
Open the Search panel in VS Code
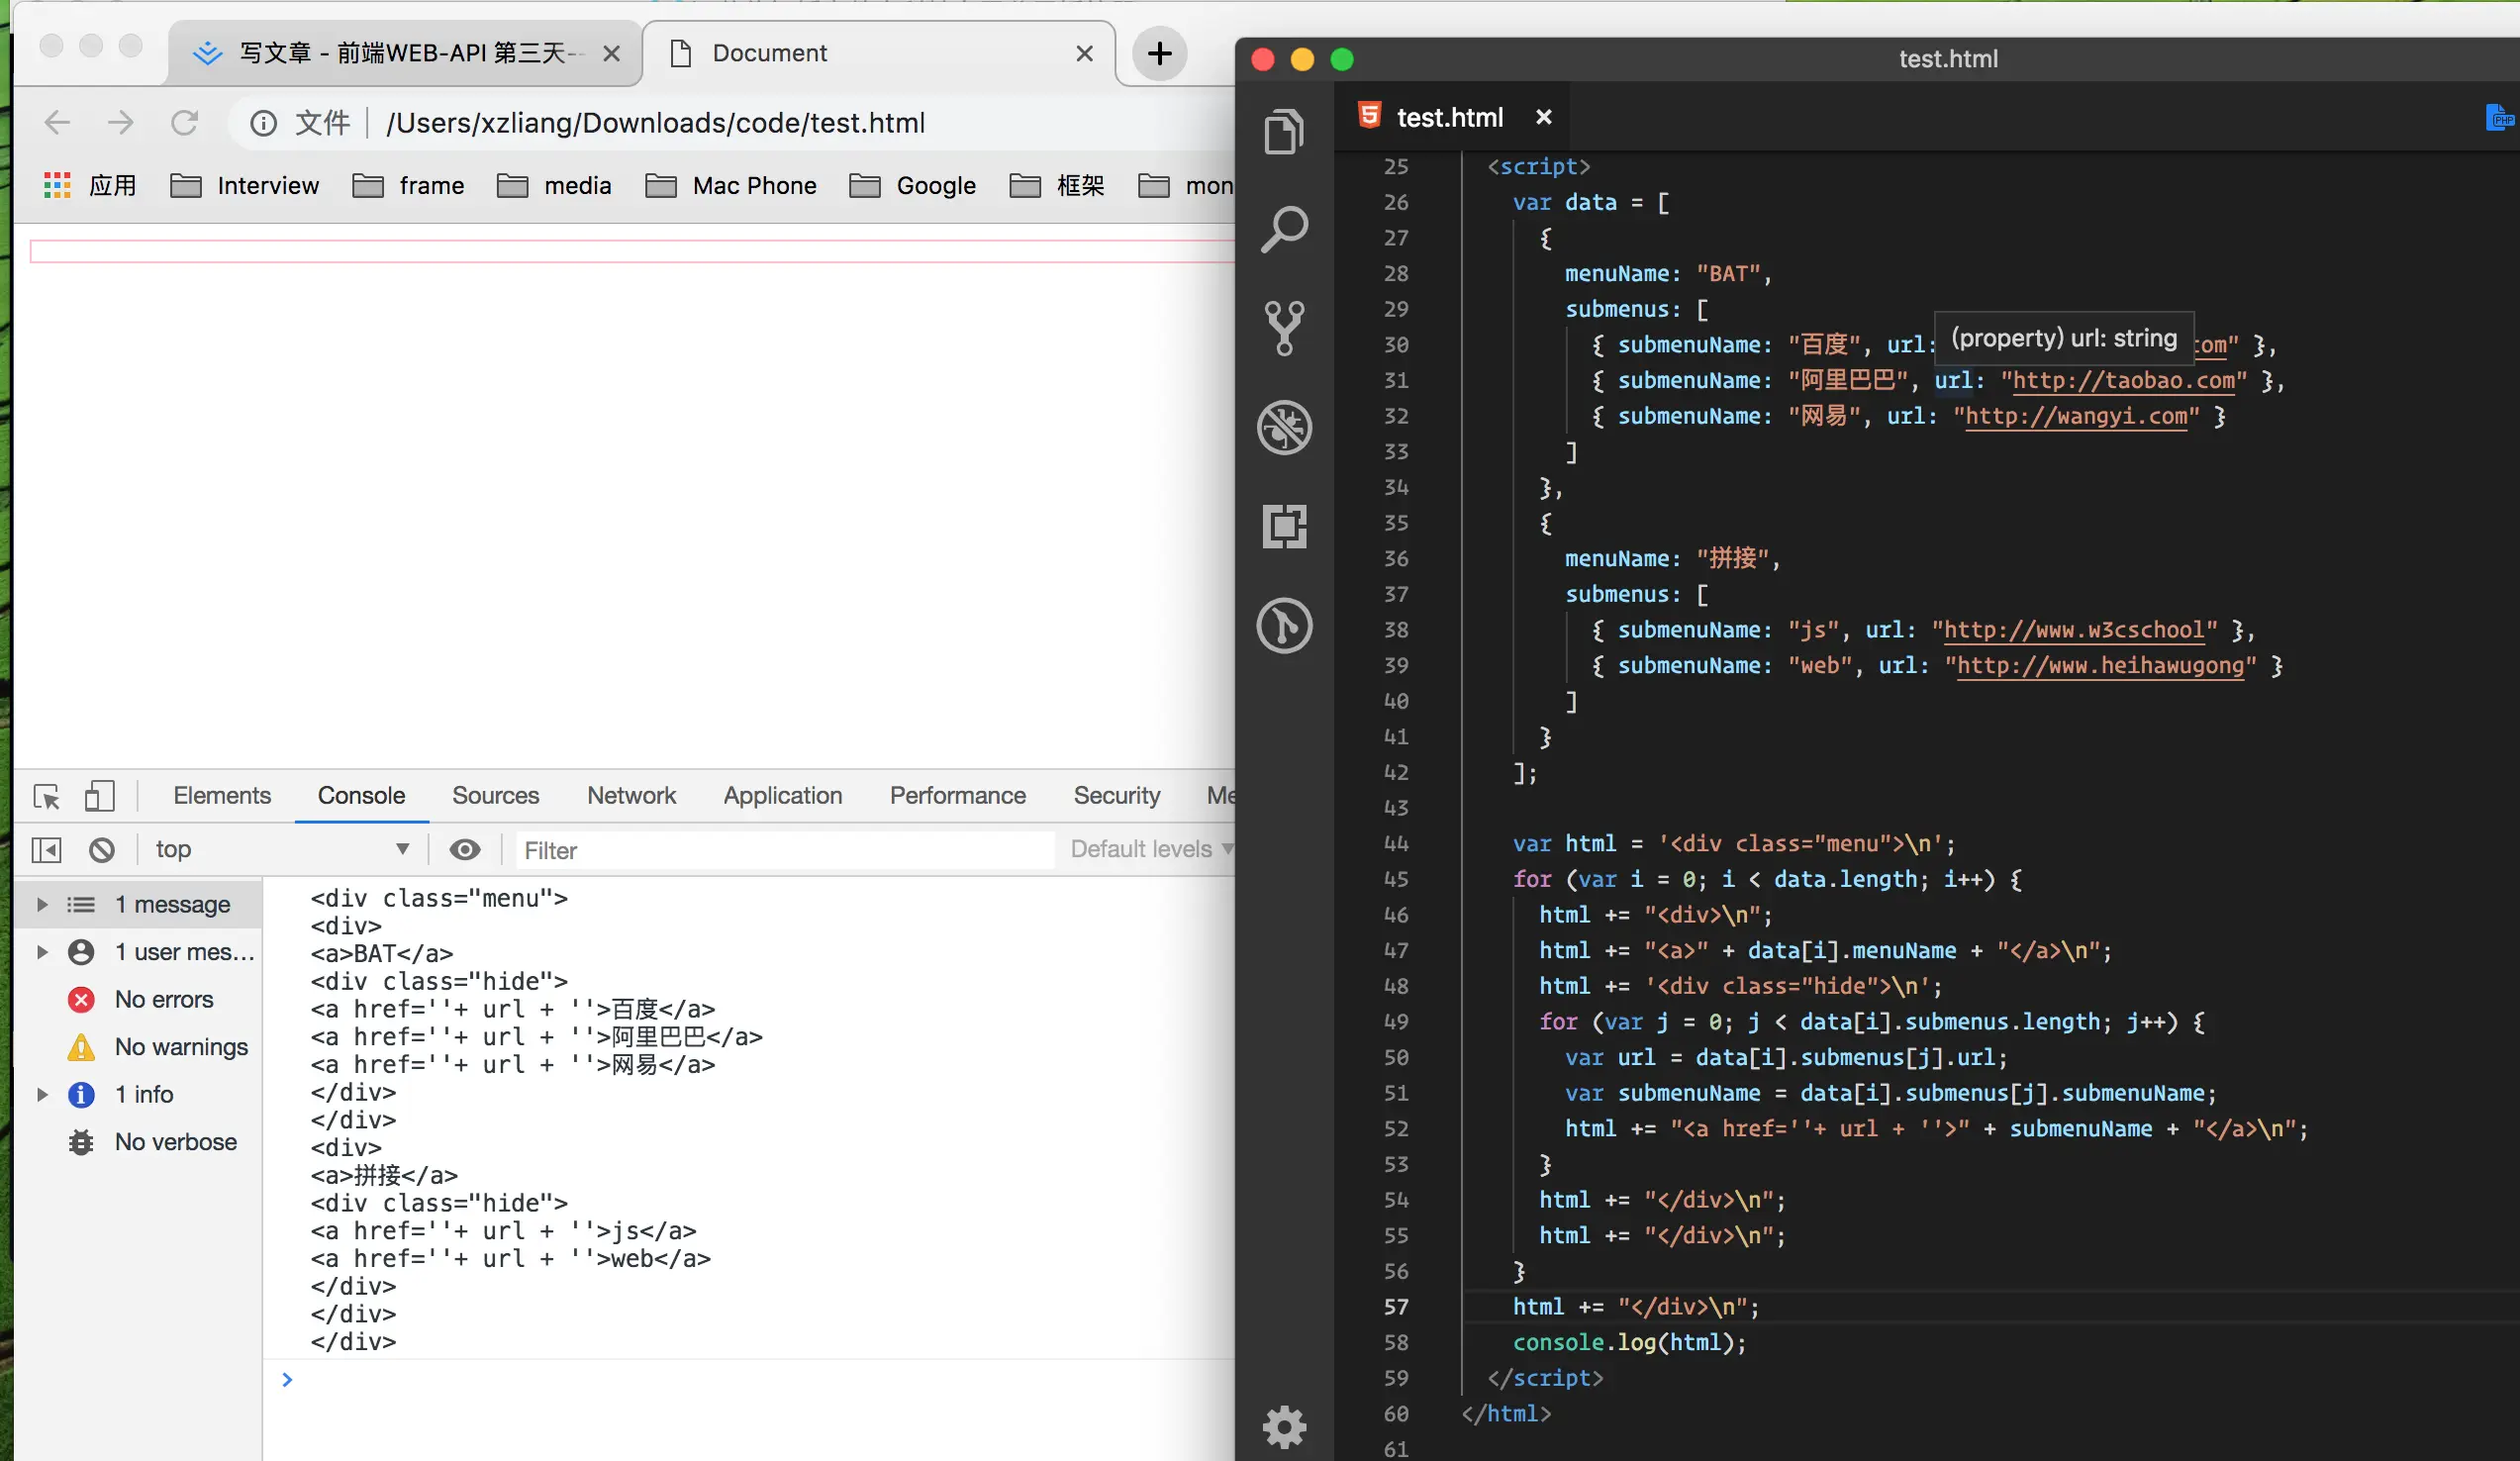pyautogui.click(x=1284, y=229)
